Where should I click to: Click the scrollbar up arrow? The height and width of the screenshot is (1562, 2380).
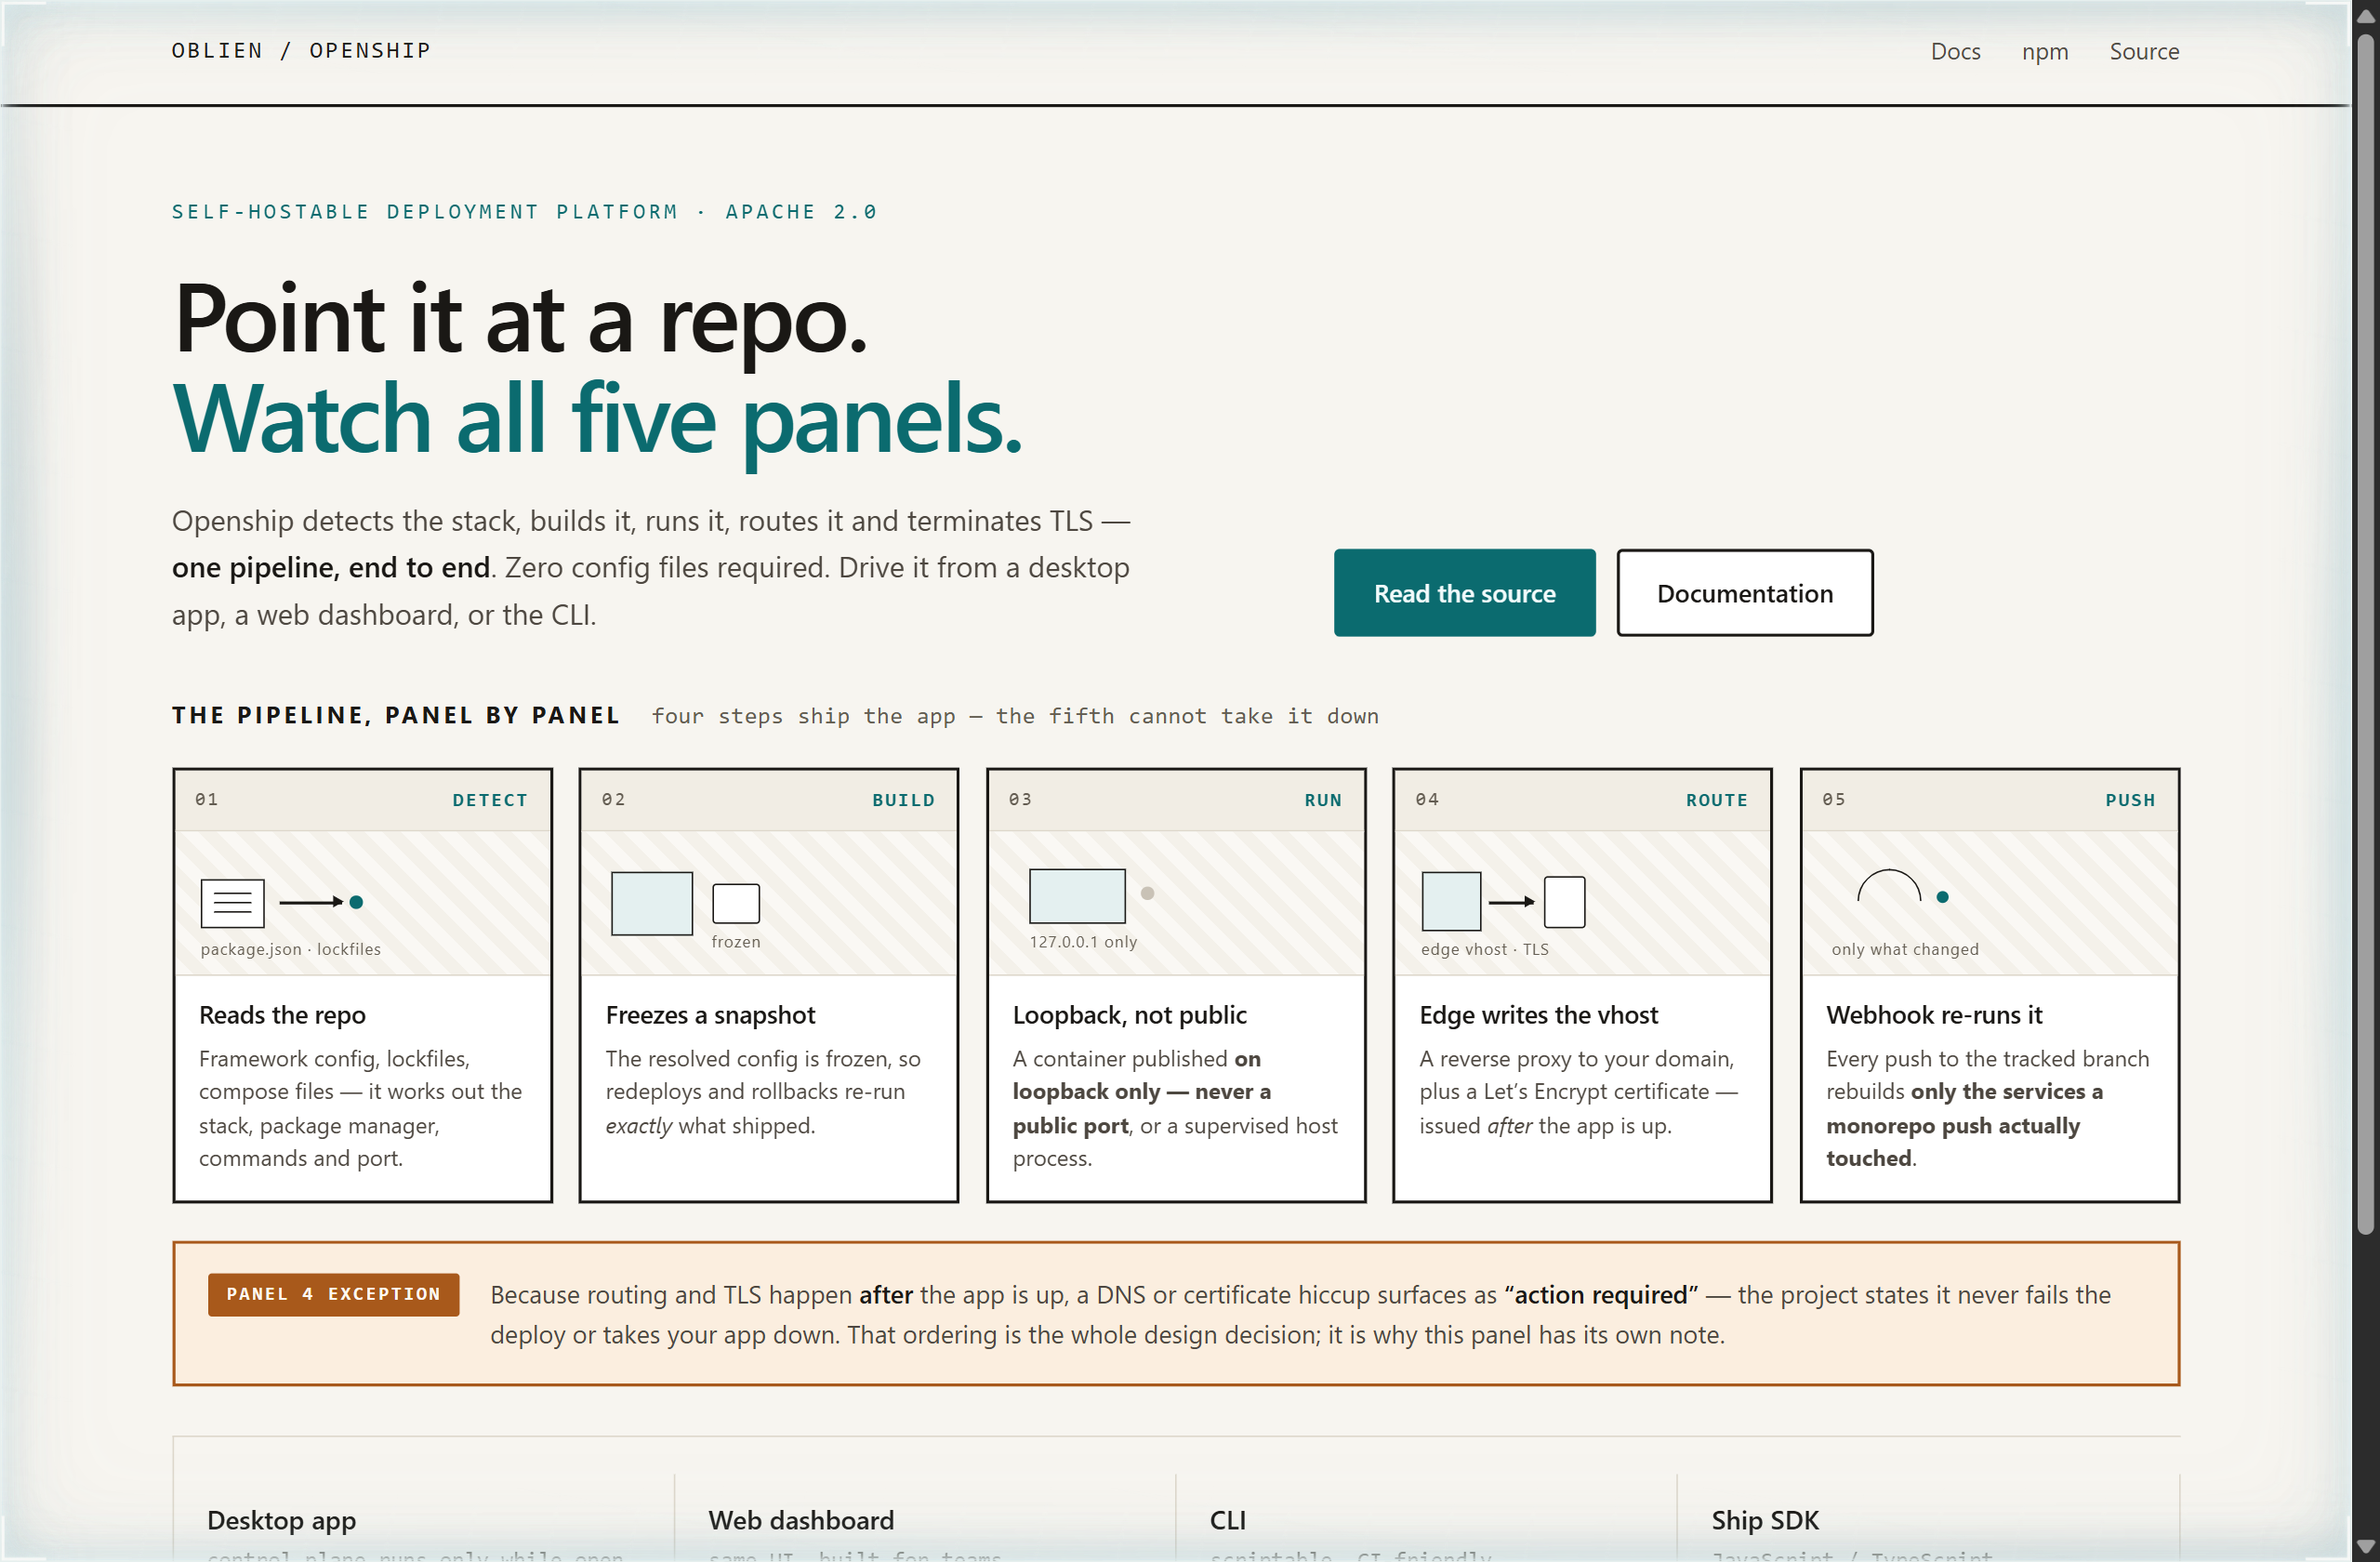click(x=2365, y=17)
